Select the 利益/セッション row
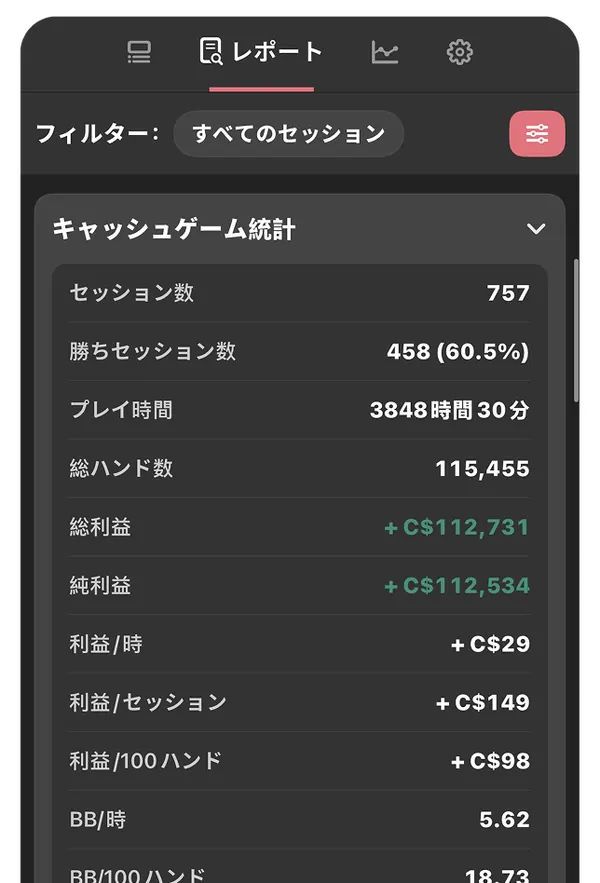The width and height of the screenshot is (600, 883). (x=299, y=703)
